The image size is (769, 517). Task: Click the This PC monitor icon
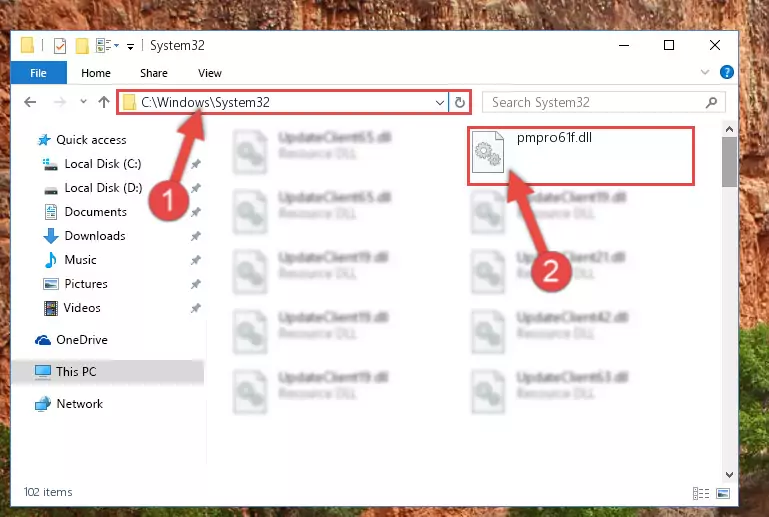coord(43,372)
